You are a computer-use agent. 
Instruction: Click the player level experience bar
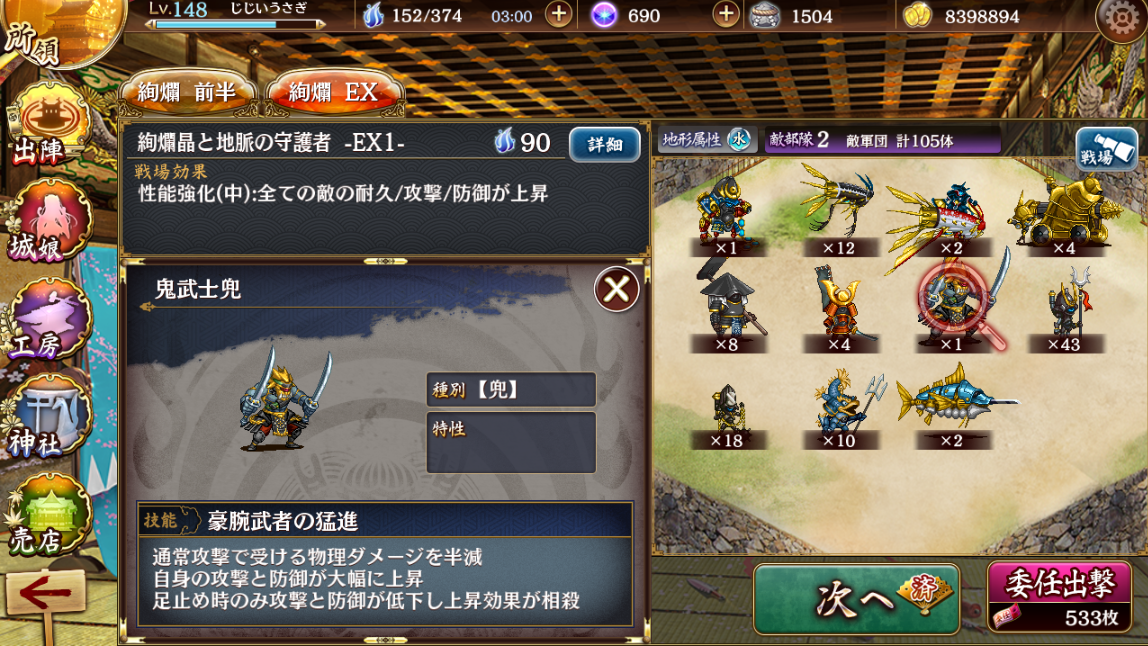coord(234,25)
